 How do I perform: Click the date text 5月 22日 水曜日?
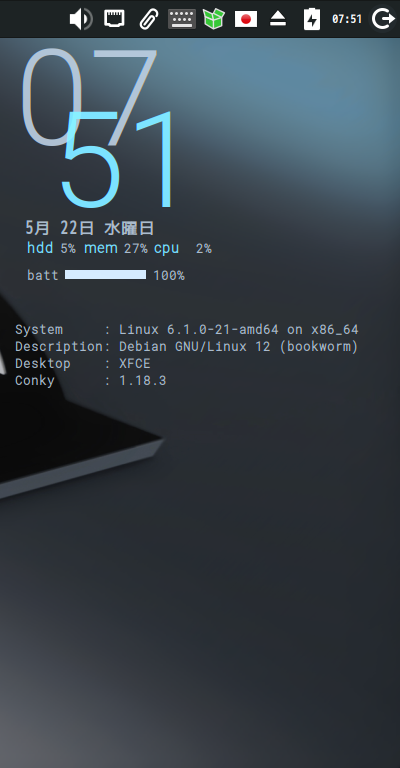point(90,228)
